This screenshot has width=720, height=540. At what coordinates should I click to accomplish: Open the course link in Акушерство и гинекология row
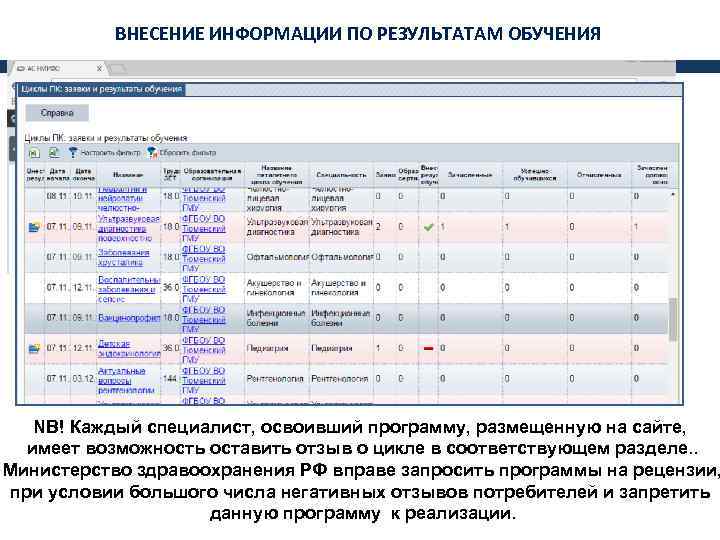(129, 289)
